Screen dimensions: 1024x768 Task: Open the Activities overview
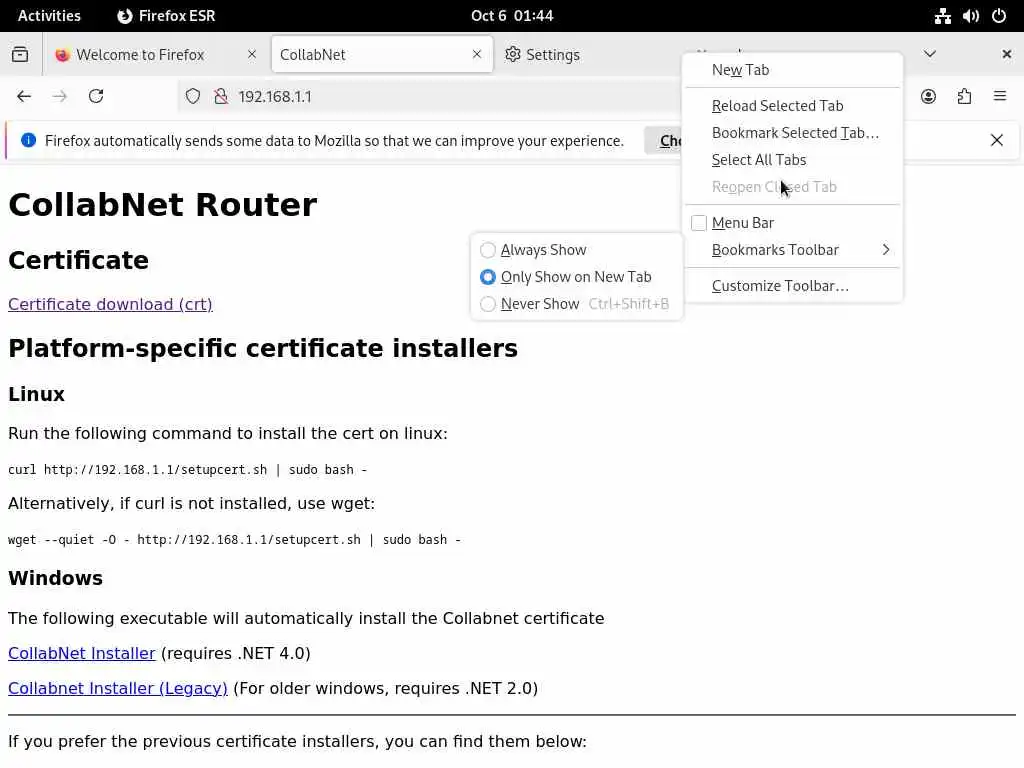(x=49, y=16)
